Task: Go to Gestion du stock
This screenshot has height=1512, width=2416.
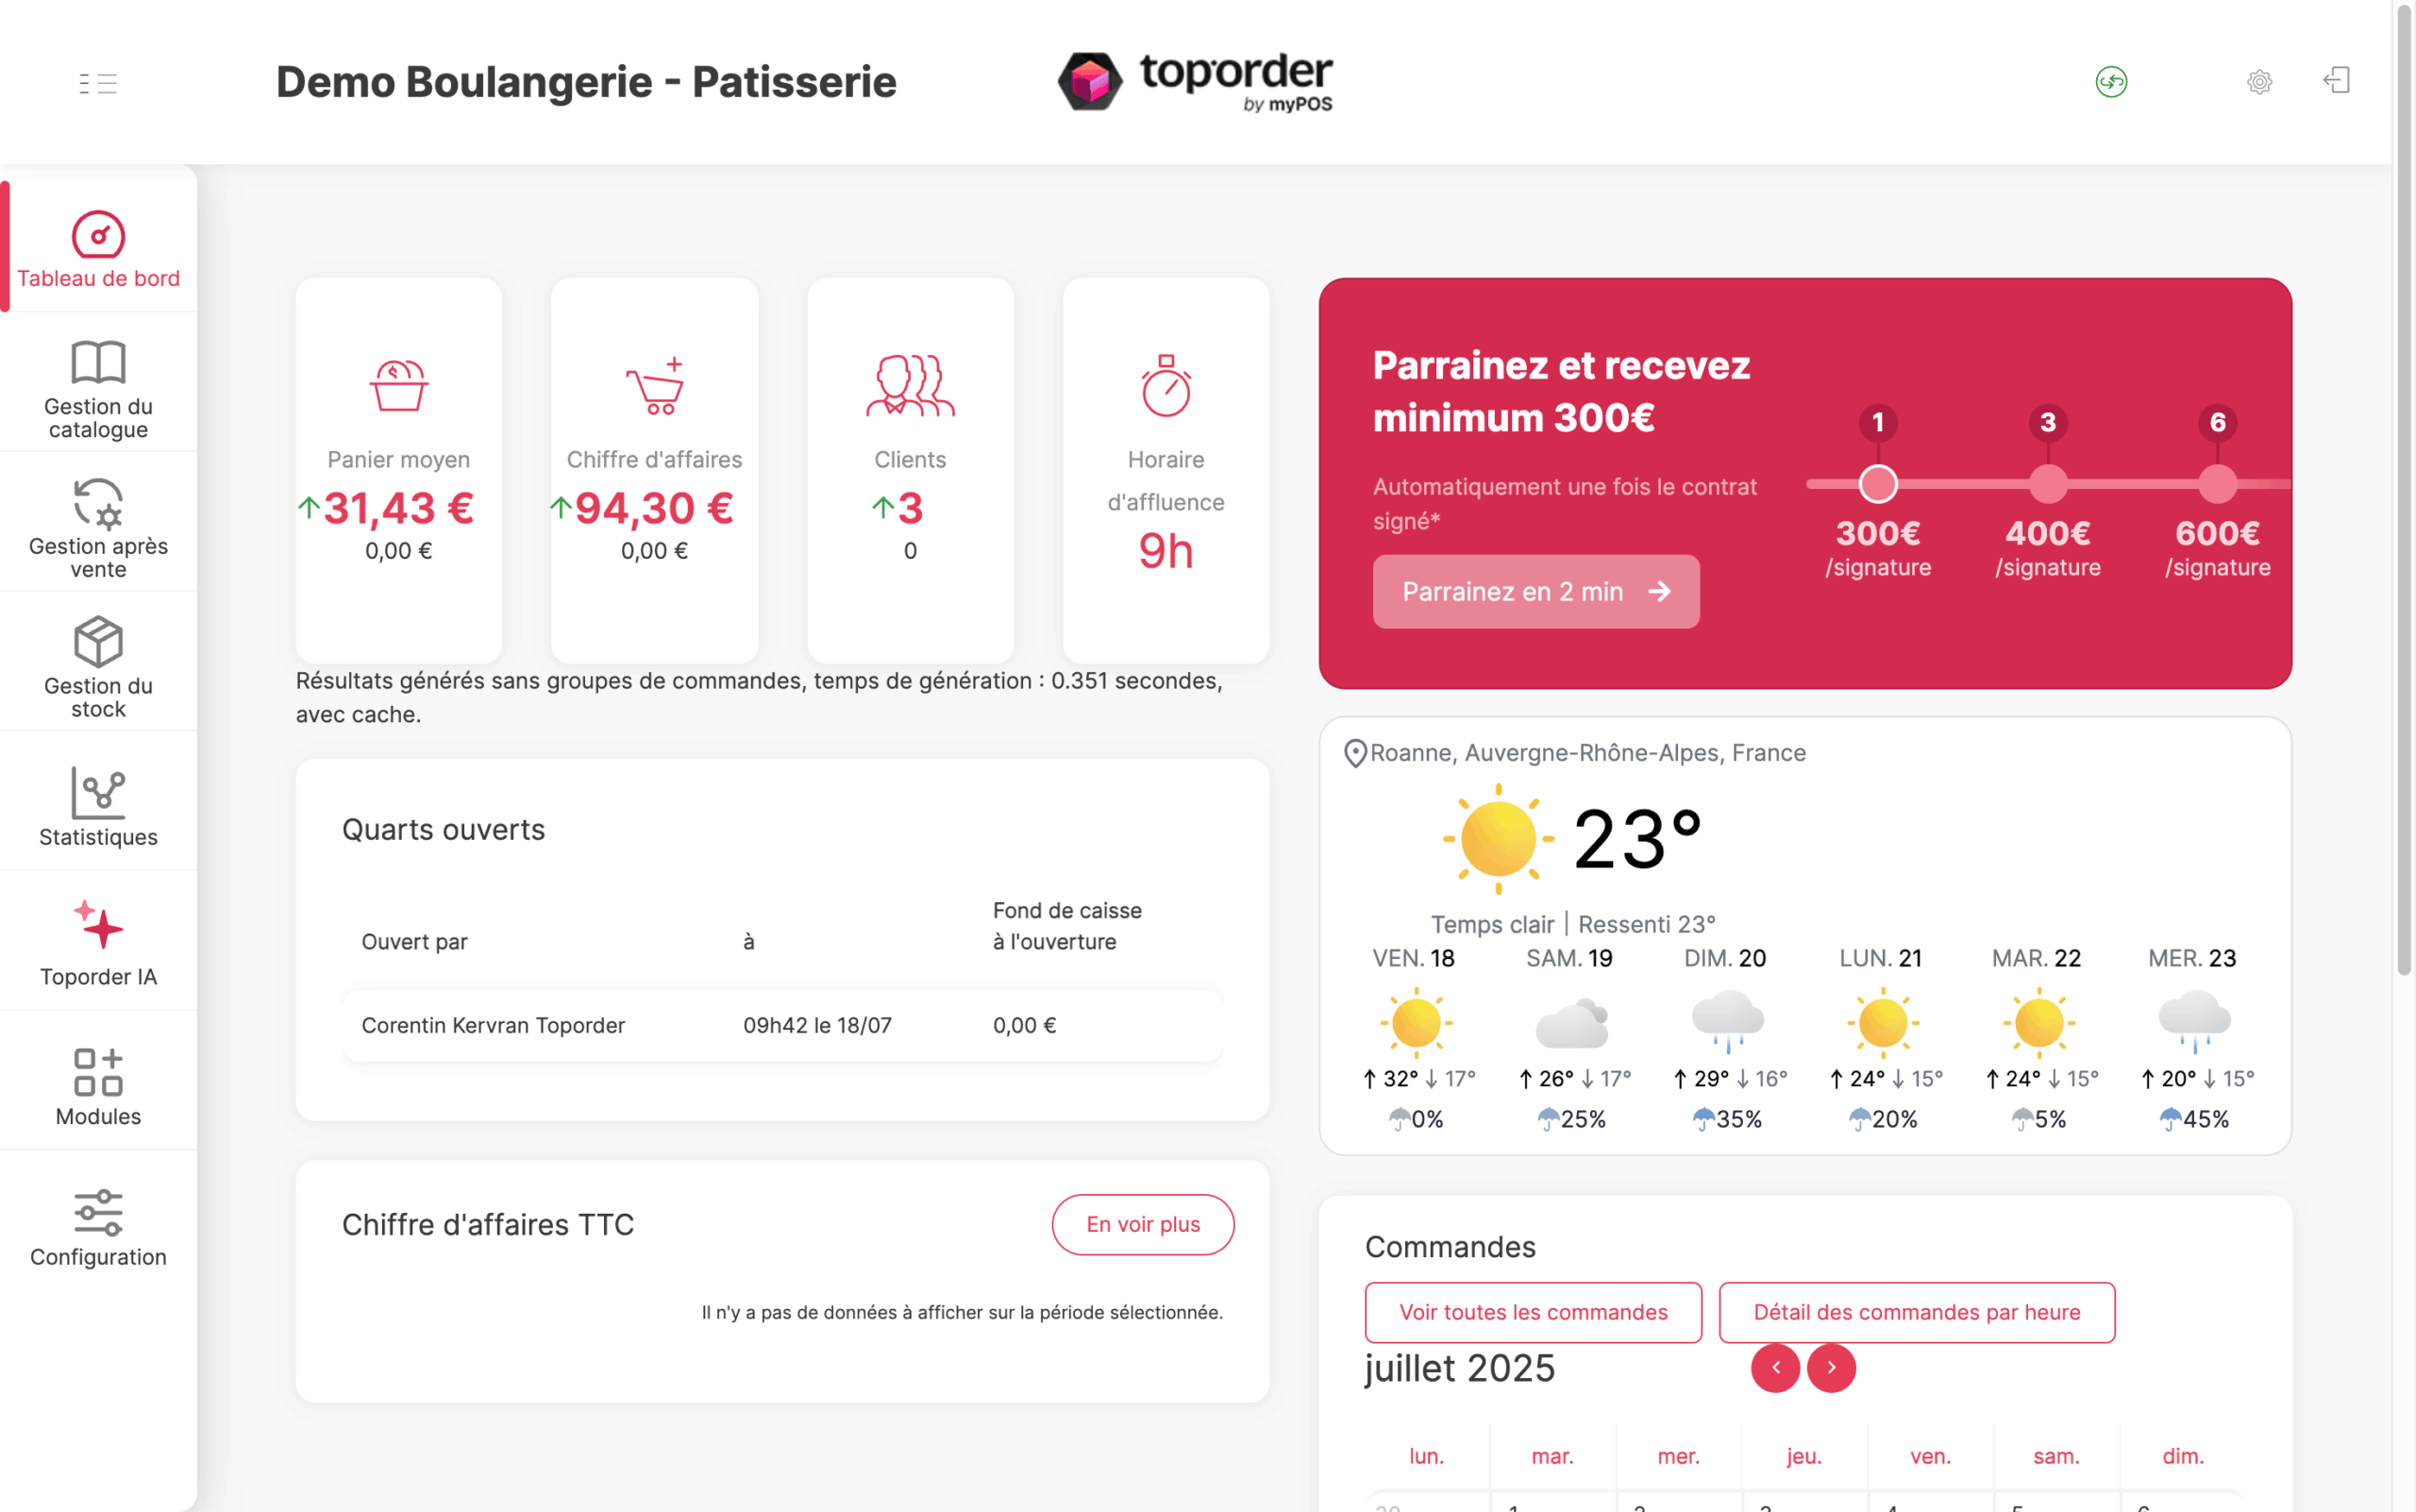Action: pyautogui.click(x=98, y=667)
